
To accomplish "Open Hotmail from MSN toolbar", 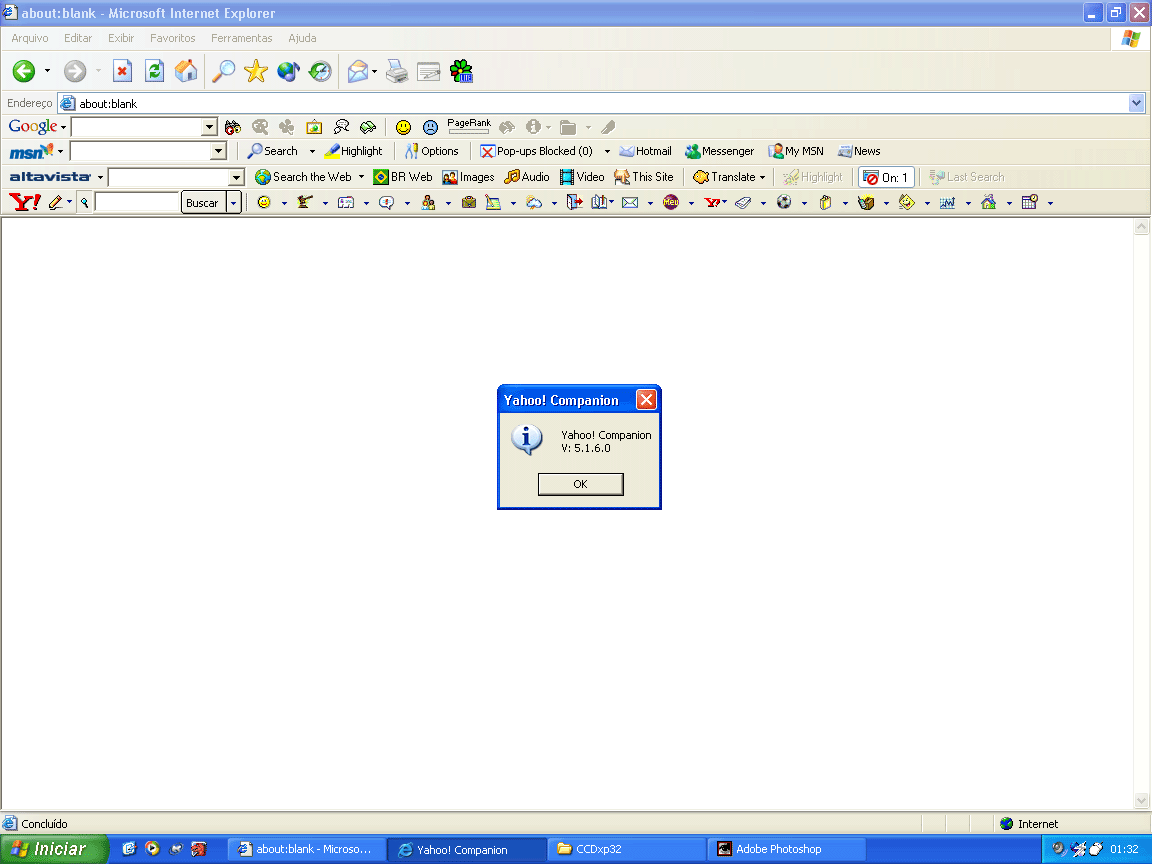I will [645, 151].
